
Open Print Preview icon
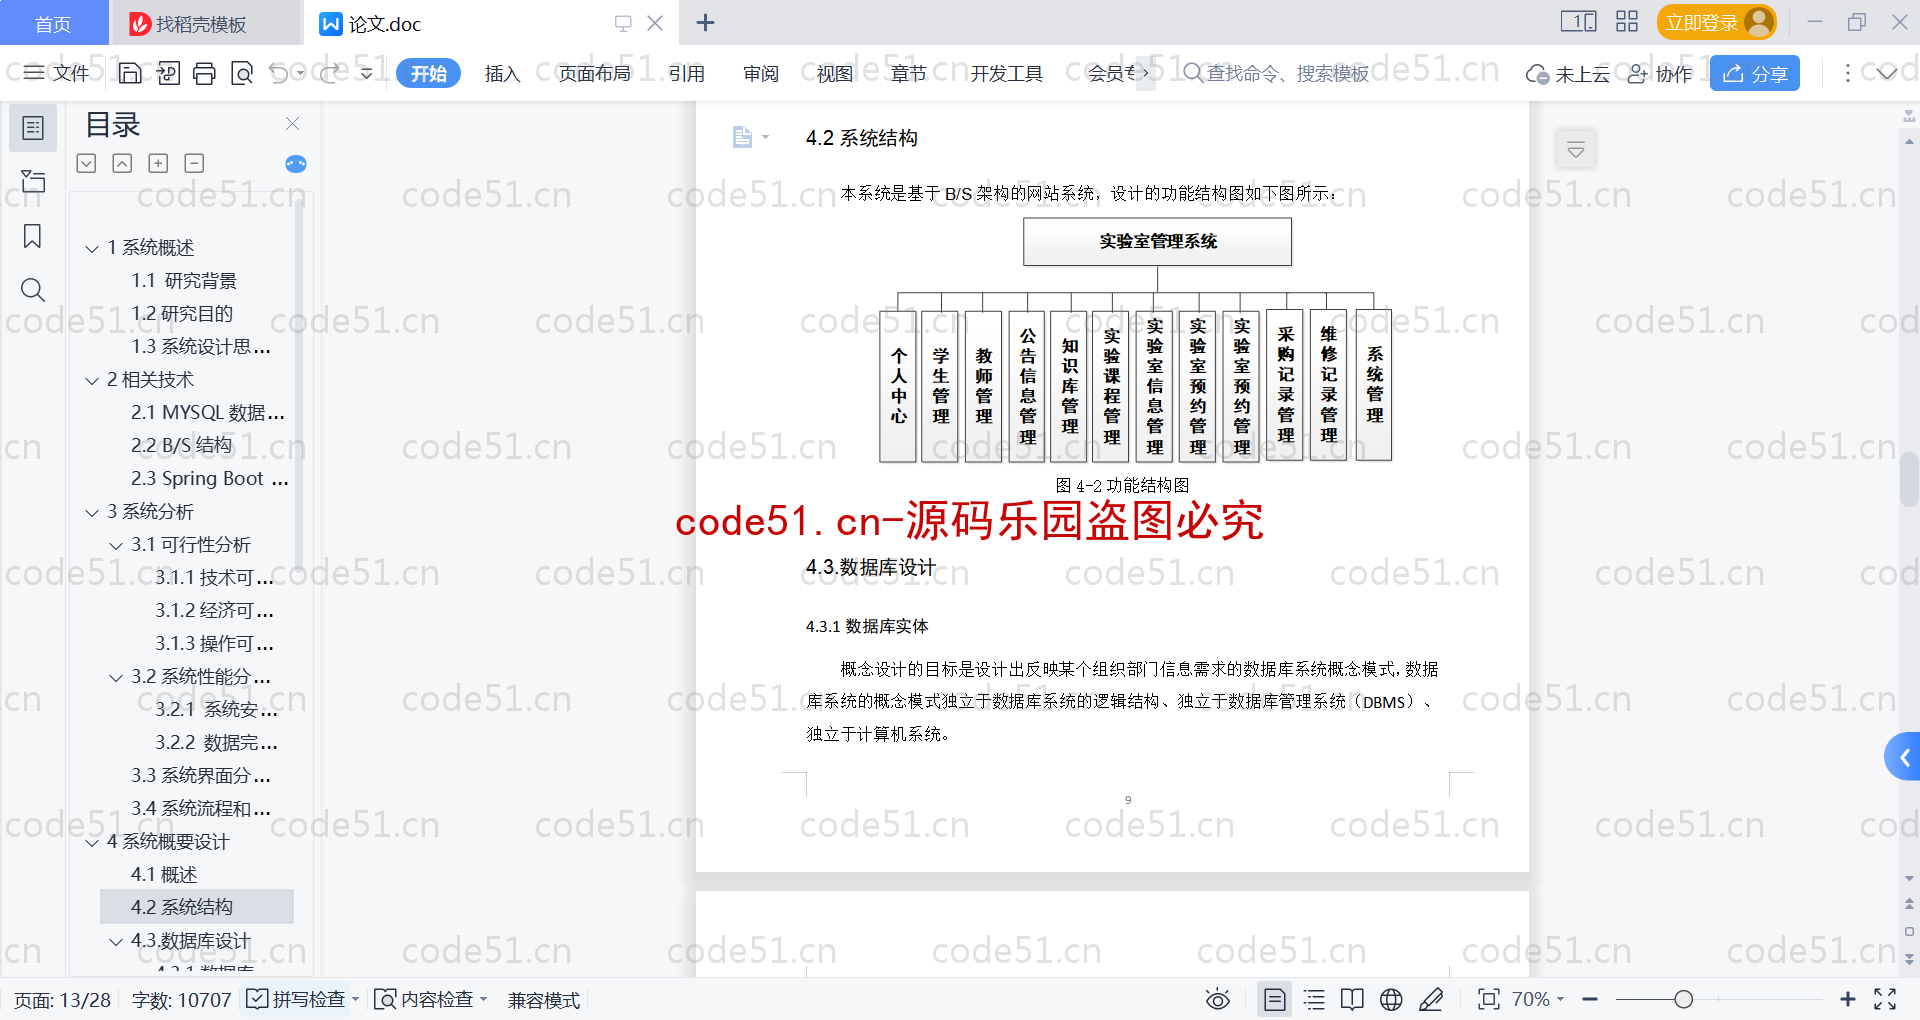pyautogui.click(x=241, y=73)
